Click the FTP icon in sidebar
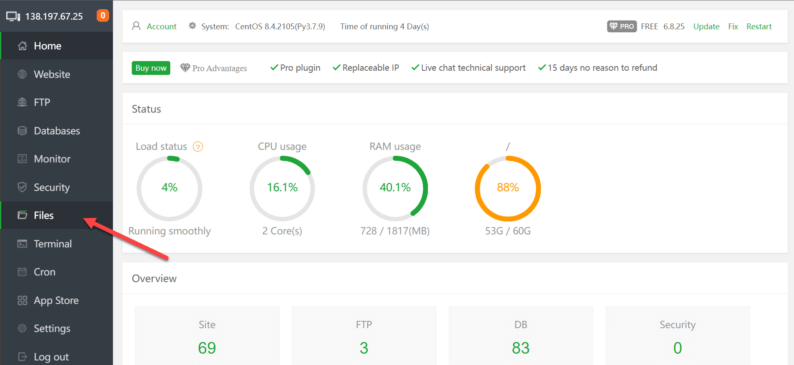This screenshot has width=794, height=365. pyautogui.click(x=22, y=103)
